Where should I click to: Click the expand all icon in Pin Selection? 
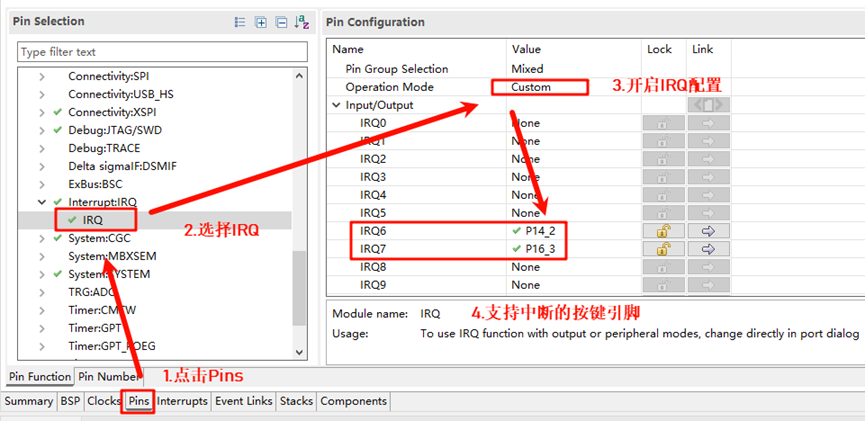click(x=260, y=22)
